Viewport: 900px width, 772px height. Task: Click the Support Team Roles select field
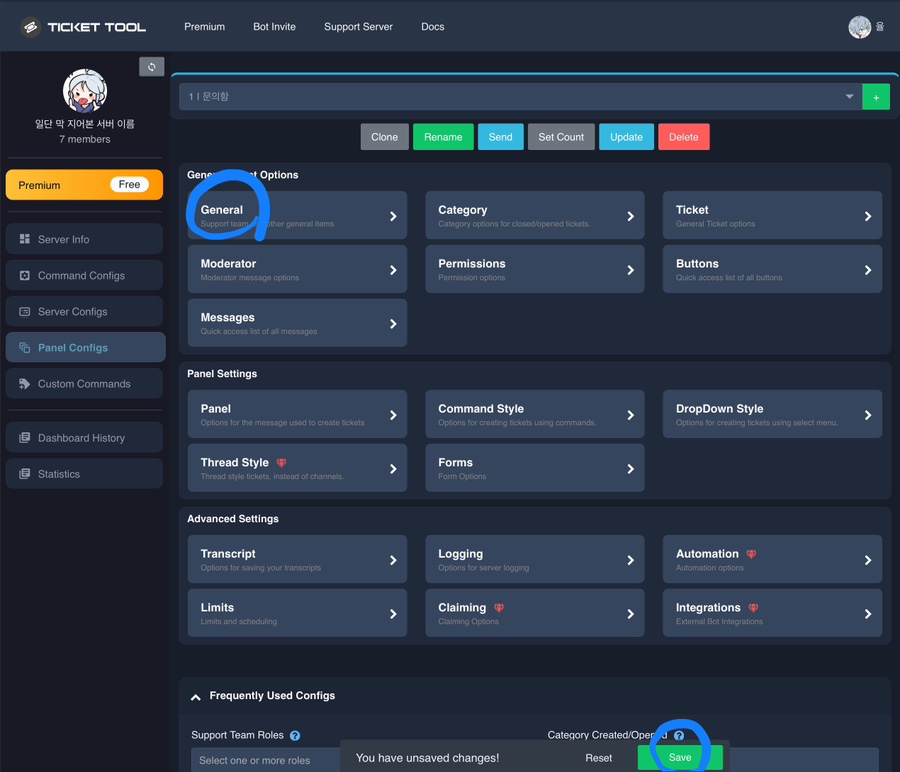[267, 759]
